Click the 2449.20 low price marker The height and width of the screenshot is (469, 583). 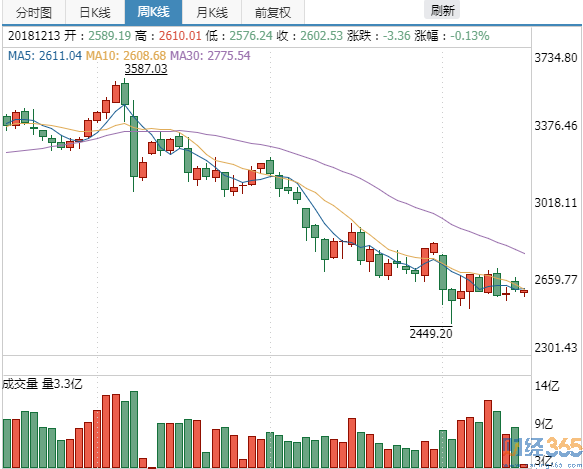coord(431,333)
